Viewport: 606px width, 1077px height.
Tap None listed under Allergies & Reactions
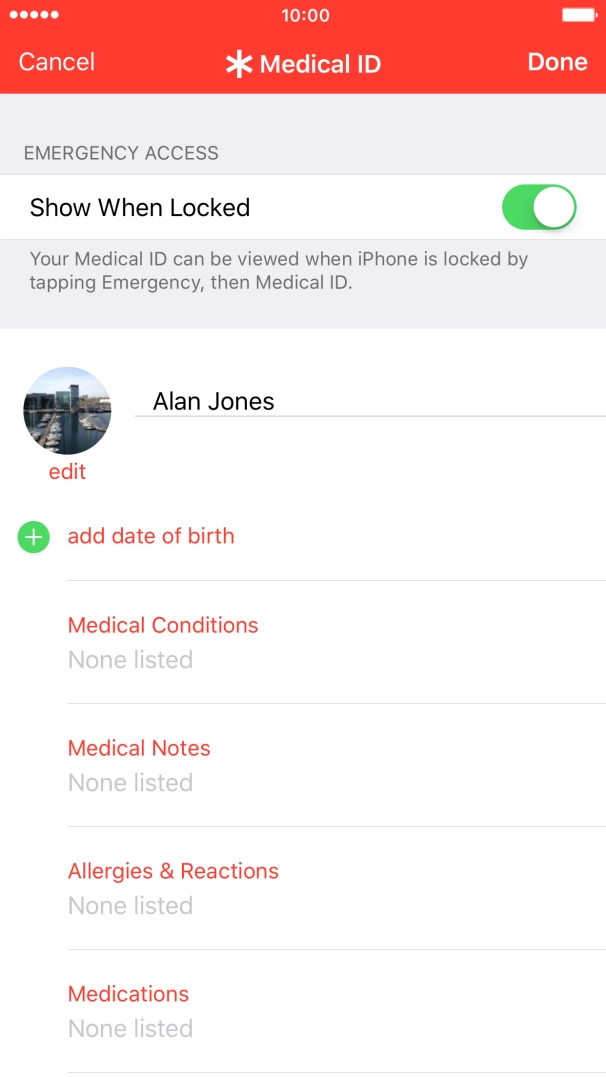130,906
